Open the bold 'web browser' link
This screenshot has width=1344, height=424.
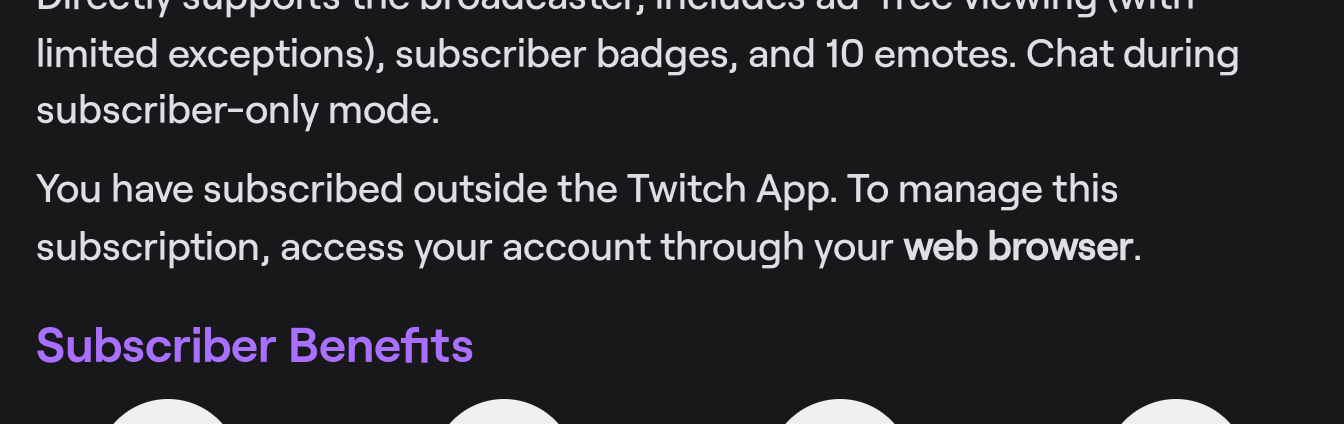tap(1017, 246)
